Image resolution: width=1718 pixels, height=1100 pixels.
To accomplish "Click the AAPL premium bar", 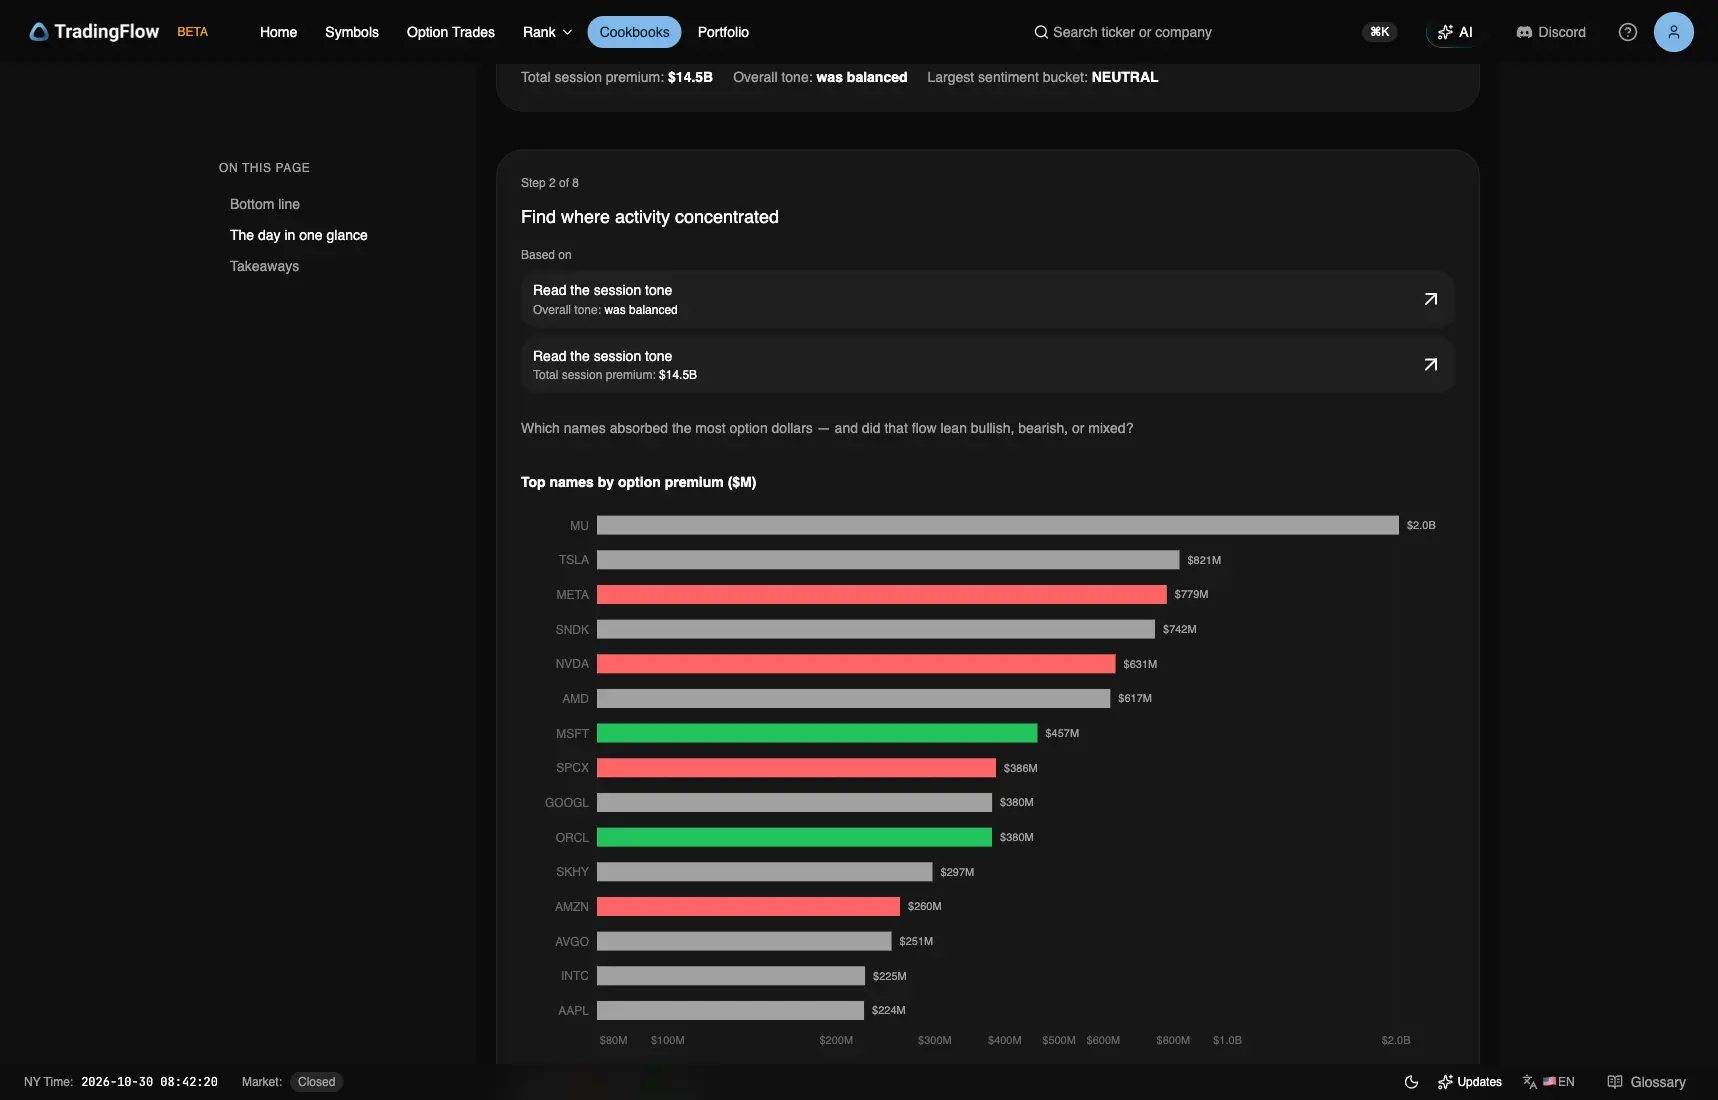I will (x=730, y=1010).
